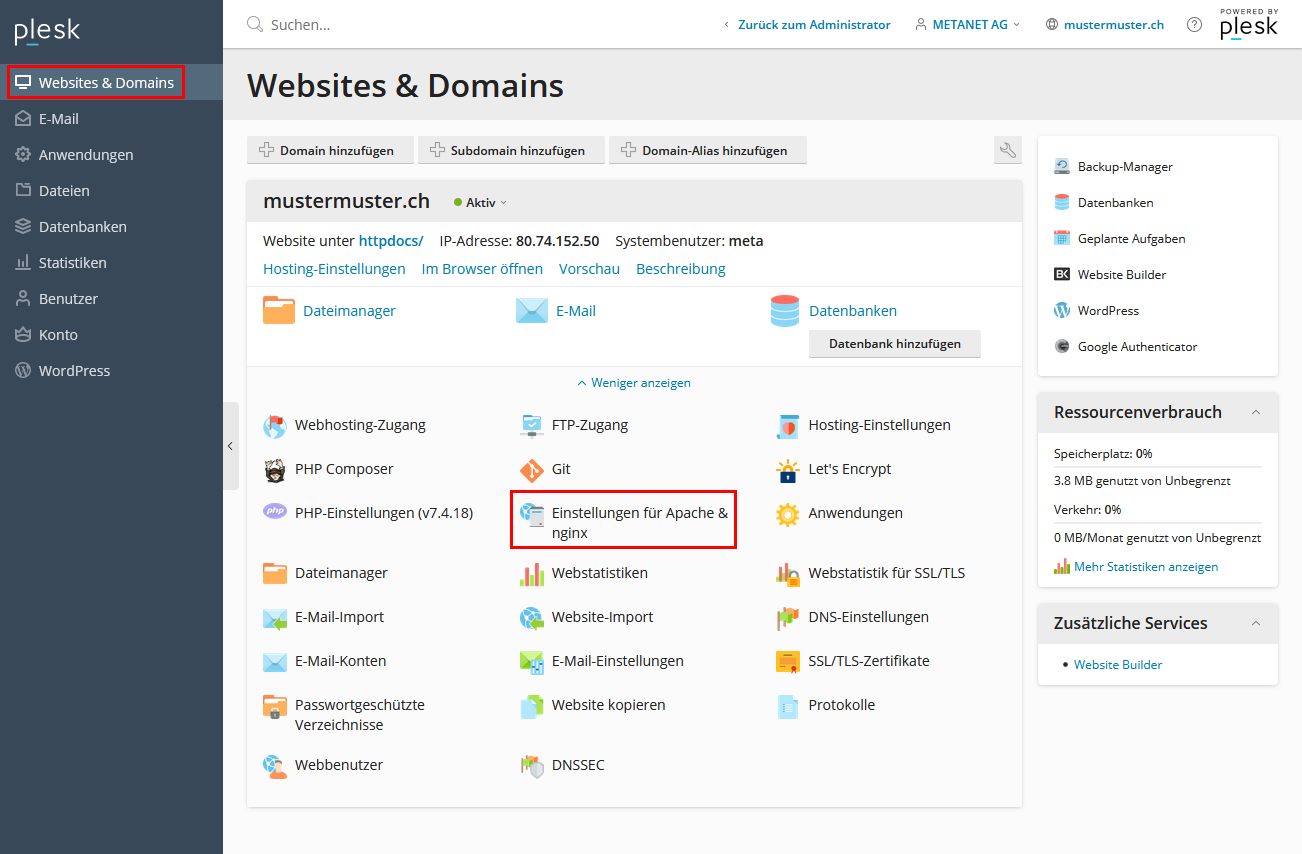
Task: Click the DNSSEC shield icon
Action: click(532, 765)
